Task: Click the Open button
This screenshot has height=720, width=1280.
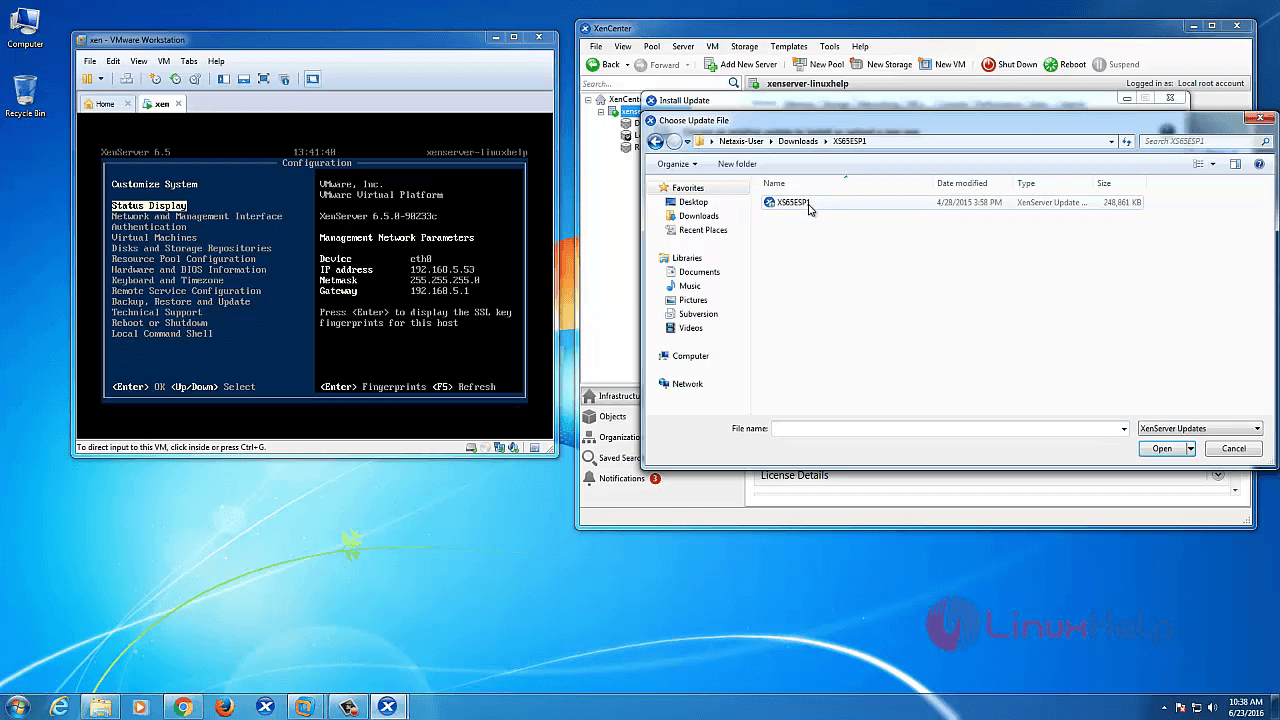Action: click(1162, 448)
